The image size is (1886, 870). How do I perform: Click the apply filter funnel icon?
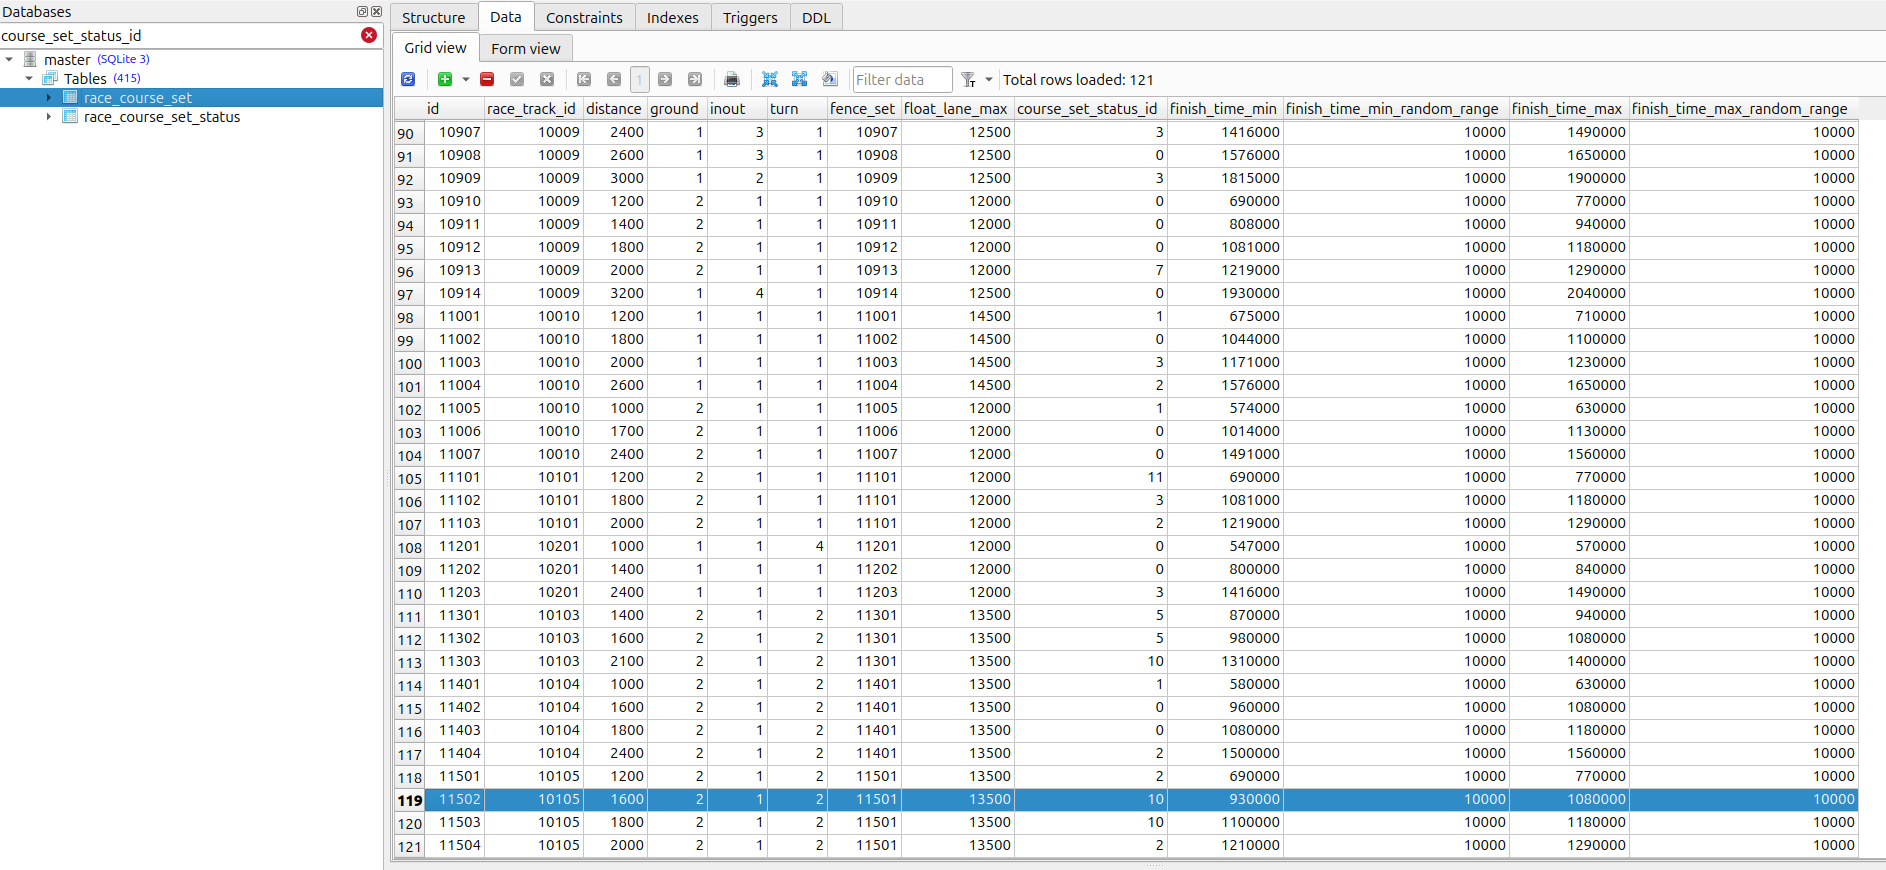[x=968, y=79]
